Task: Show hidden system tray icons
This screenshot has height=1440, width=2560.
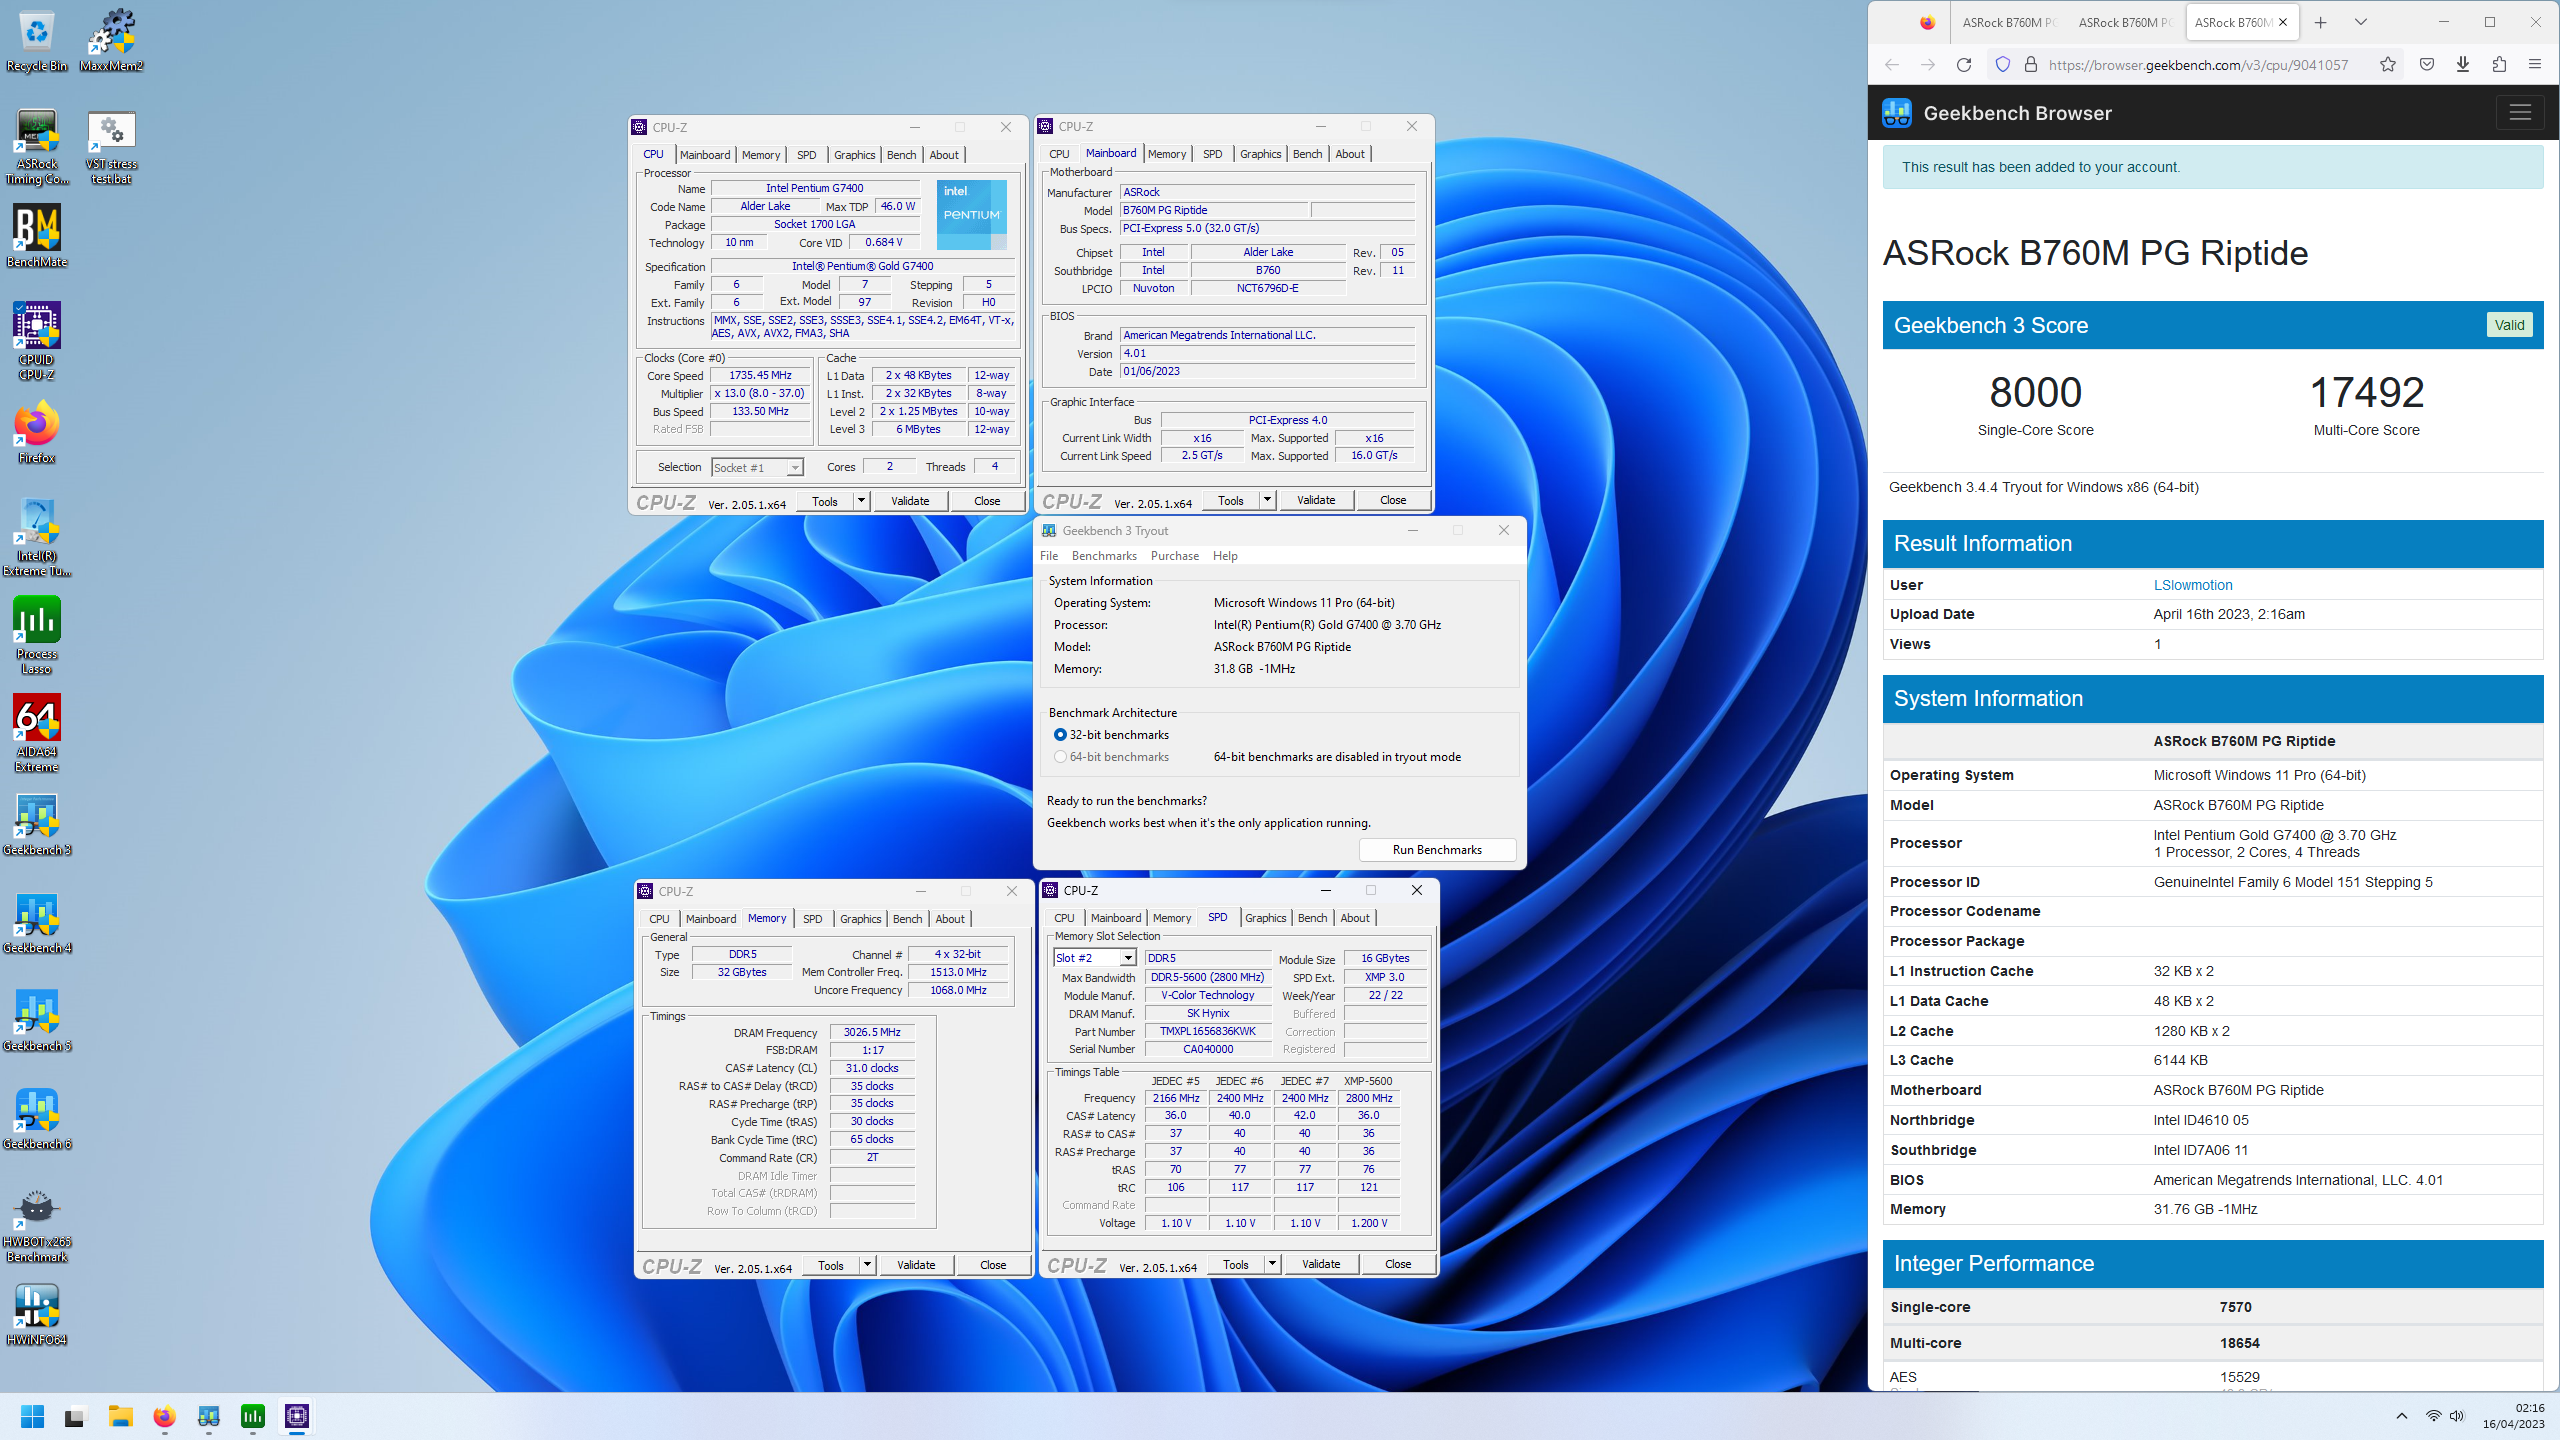Action: [x=2401, y=1416]
